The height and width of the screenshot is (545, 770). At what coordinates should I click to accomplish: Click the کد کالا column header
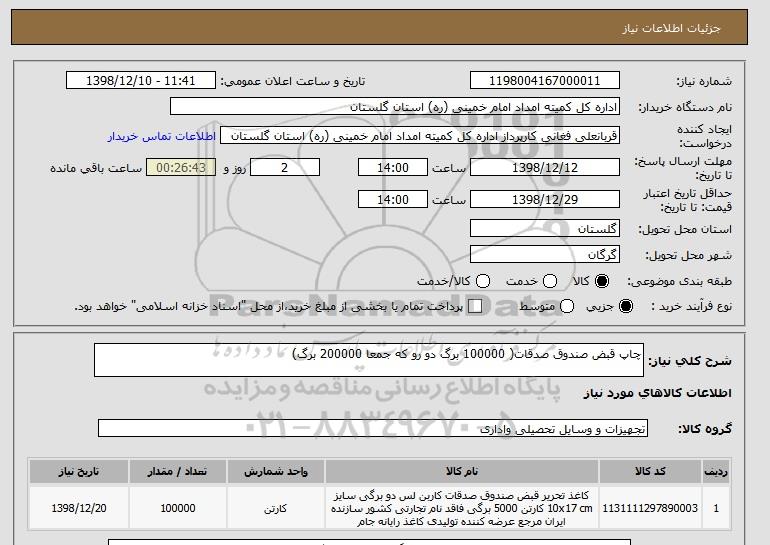click(650, 471)
